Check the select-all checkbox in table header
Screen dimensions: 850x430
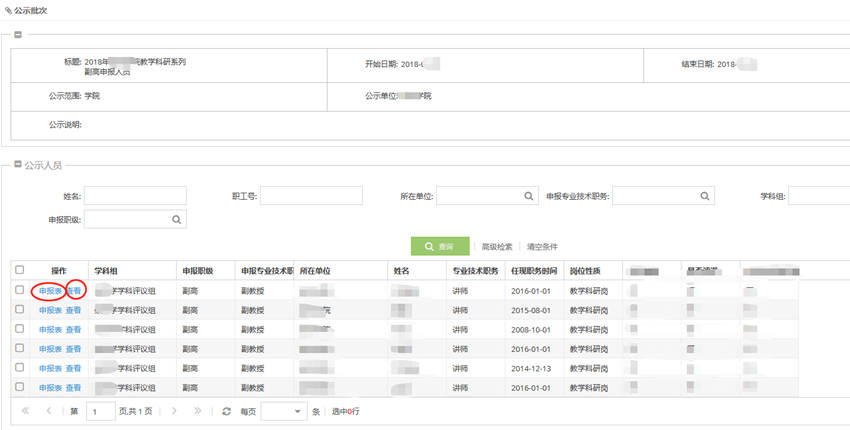[19, 270]
